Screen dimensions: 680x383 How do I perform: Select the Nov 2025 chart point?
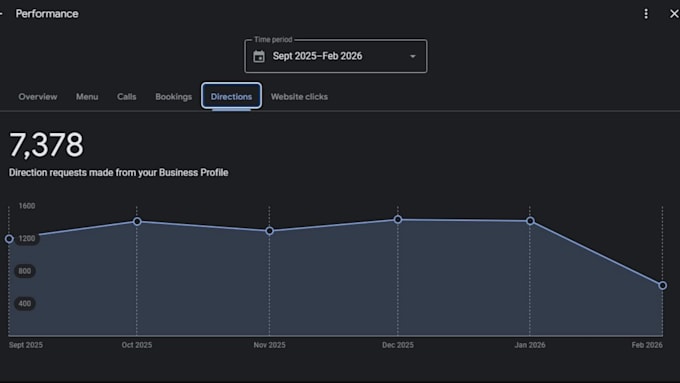(269, 231)
